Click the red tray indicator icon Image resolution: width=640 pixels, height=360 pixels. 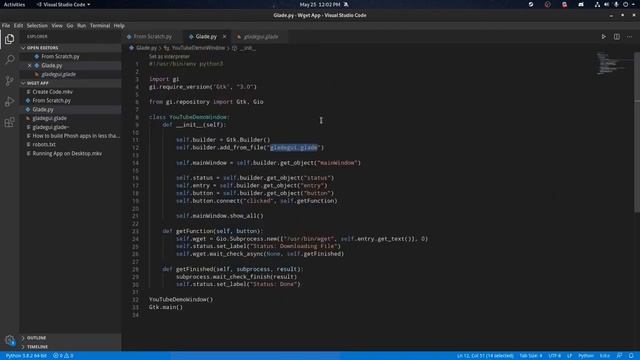(564, 4)
